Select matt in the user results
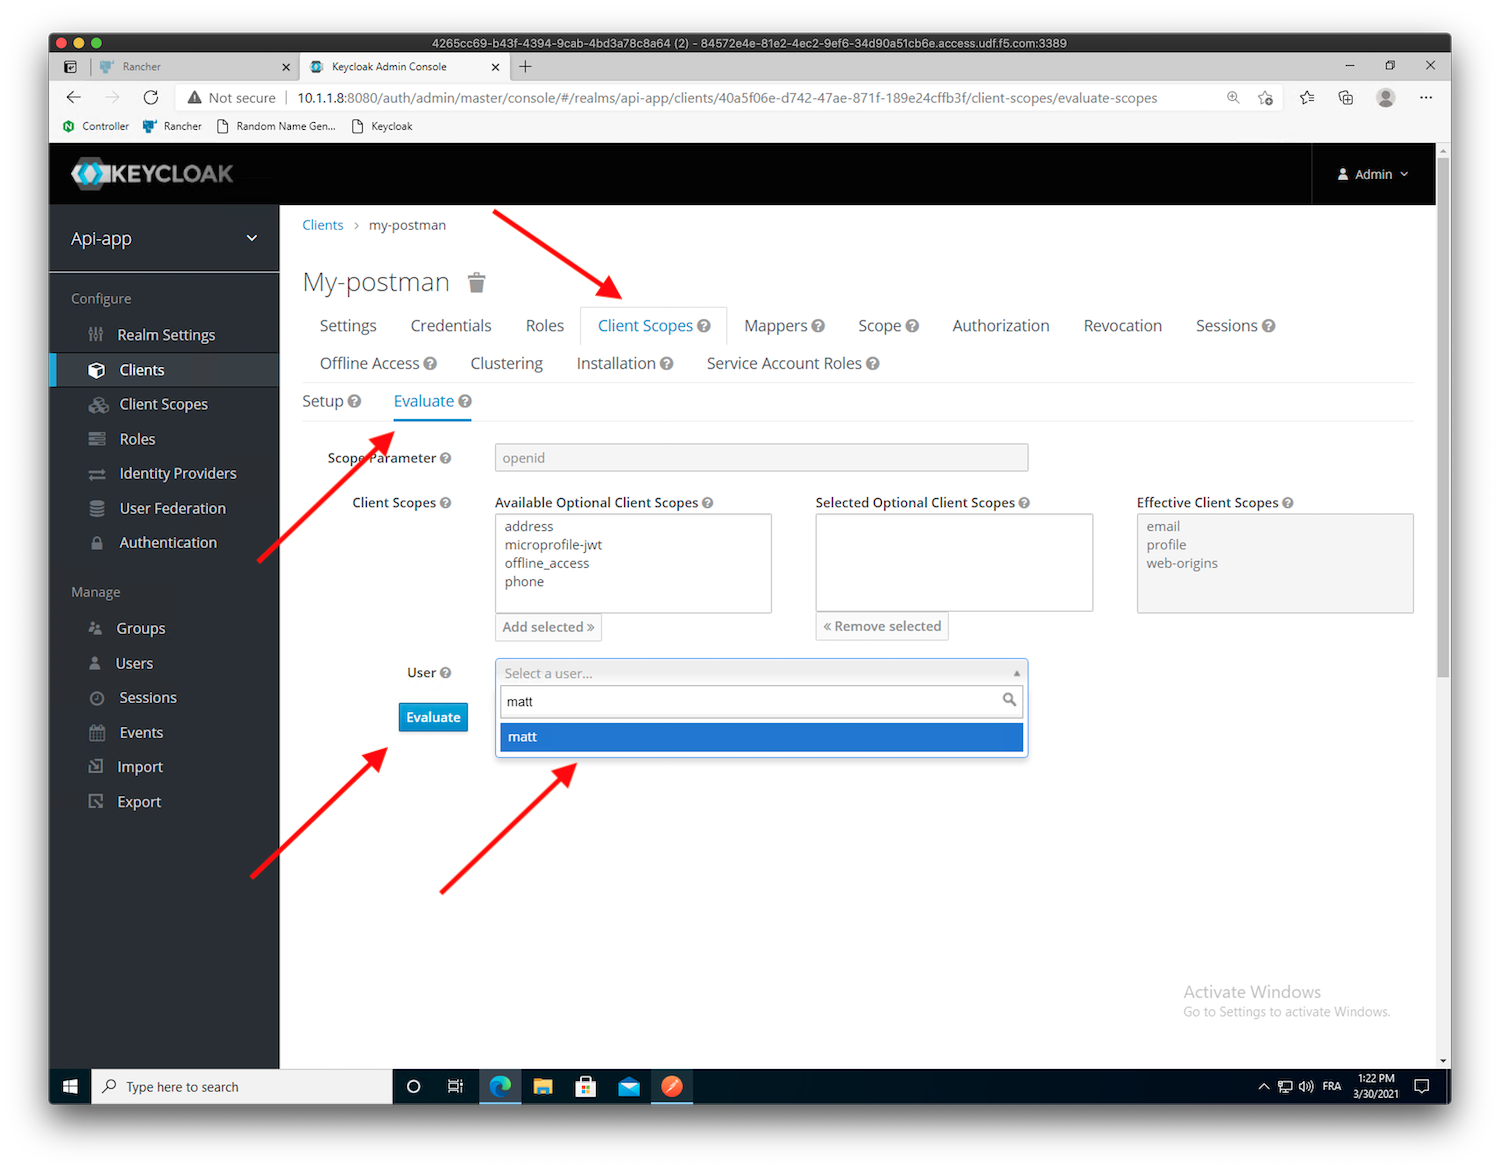 761,737
